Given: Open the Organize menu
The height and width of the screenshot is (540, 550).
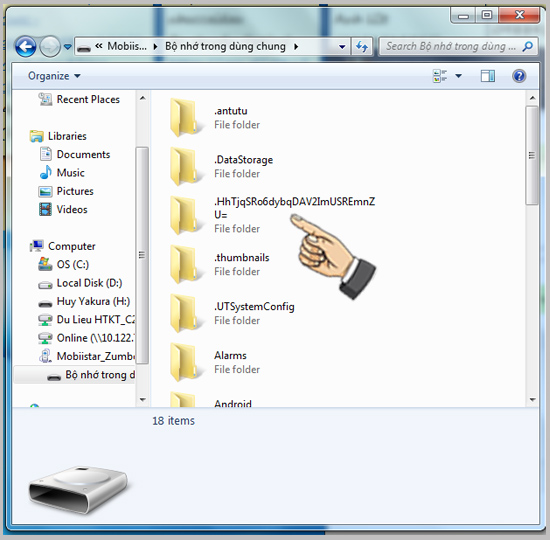Looking at the screenshot, I should 54,76.
